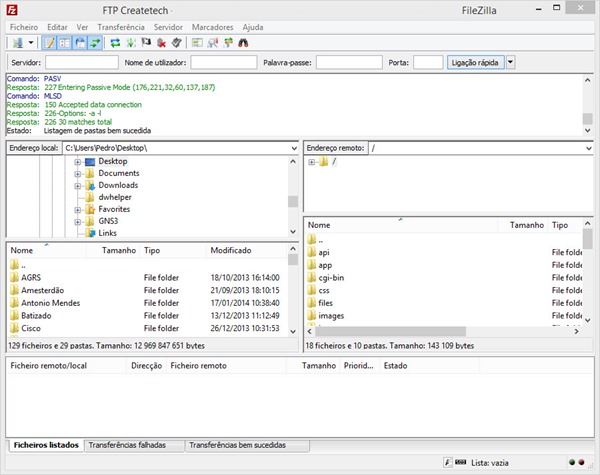The width and height of the screenshot is (600, 475).
Task: Refresh the file and folder lists
Action: pos(115,42)
